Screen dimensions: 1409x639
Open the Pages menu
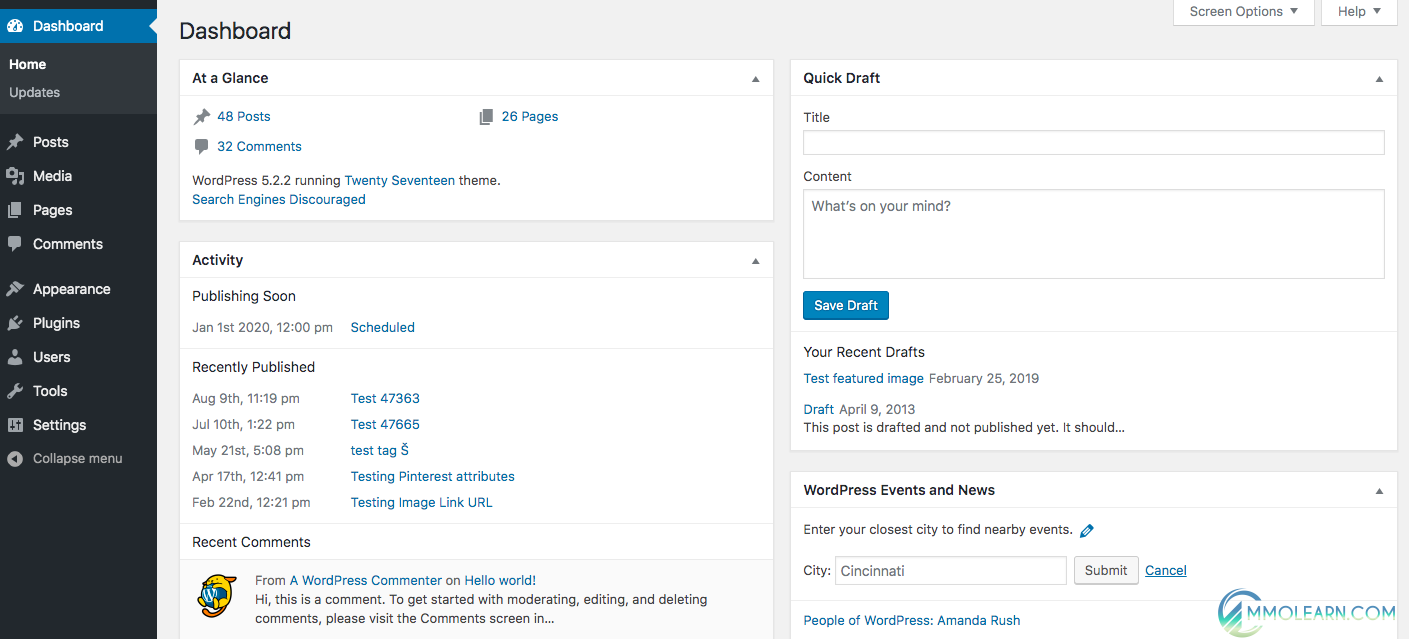78,210
